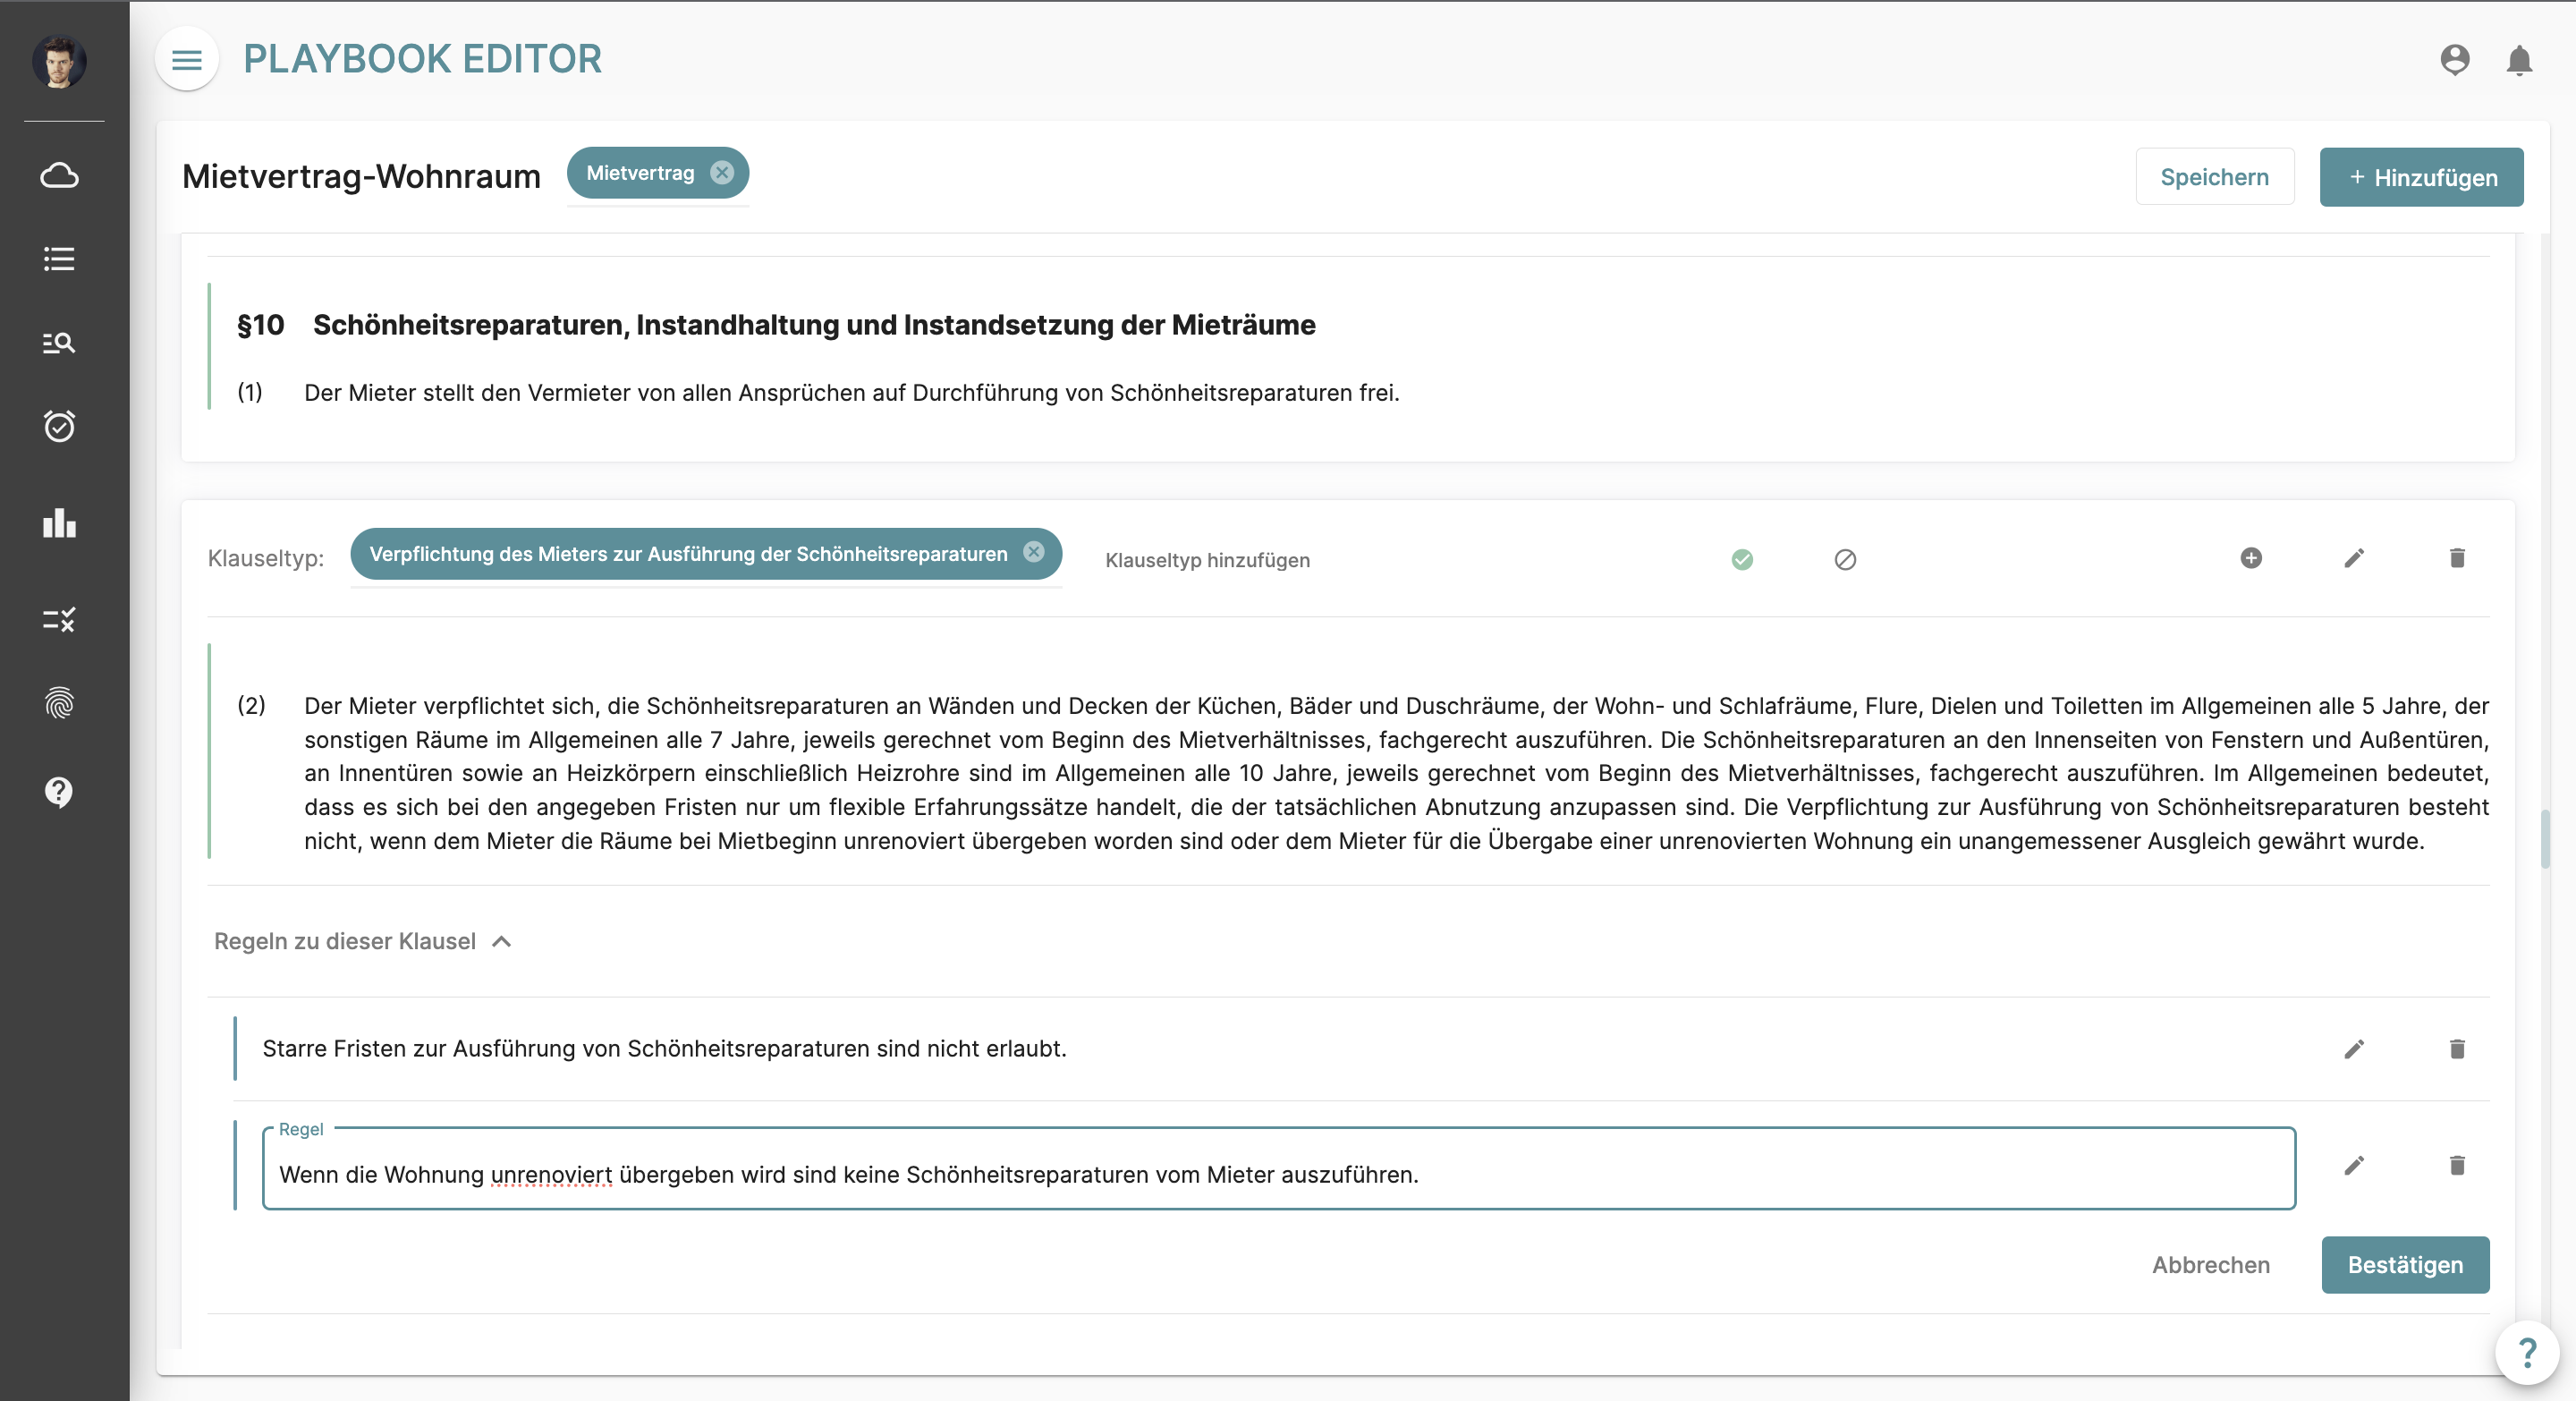
Task: Open the hamburger menu button
Action: [x=187, y=60]
